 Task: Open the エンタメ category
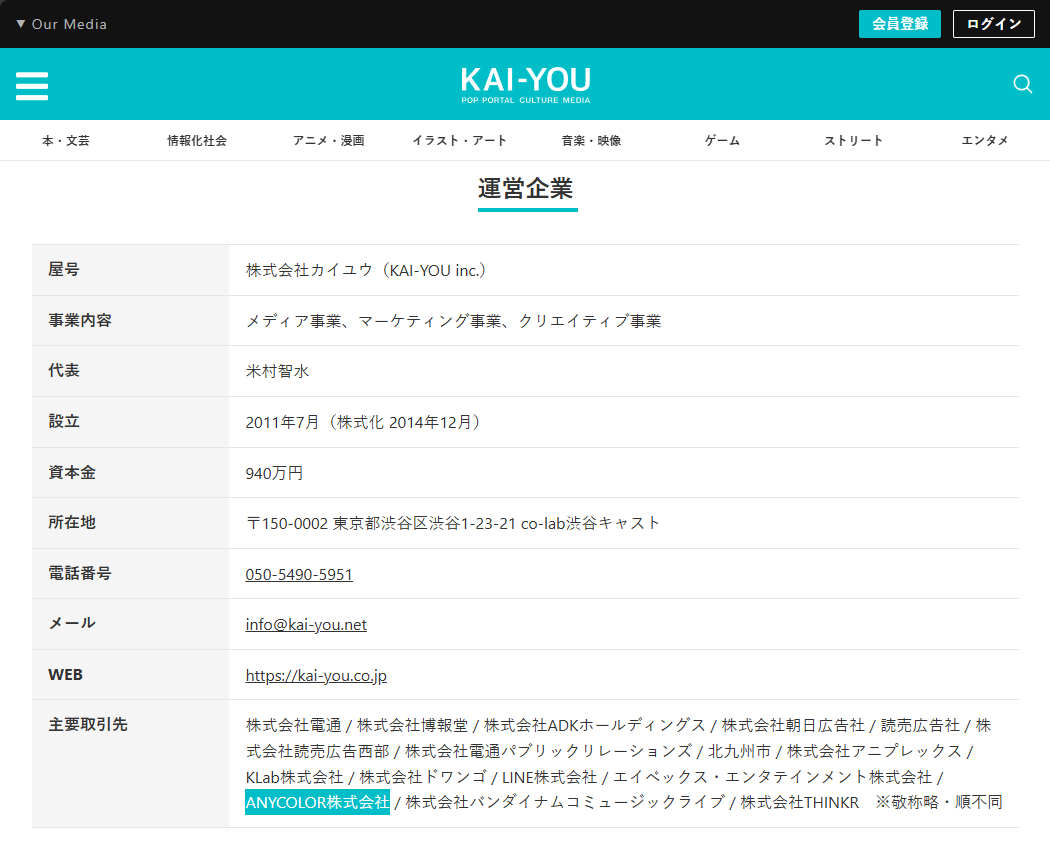tap(984, 141)
